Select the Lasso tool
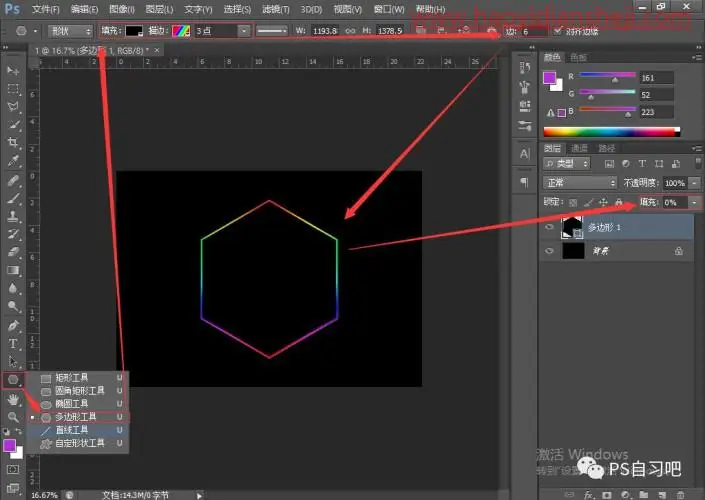This screenshot has height=500, width=705. click(13, 107)
